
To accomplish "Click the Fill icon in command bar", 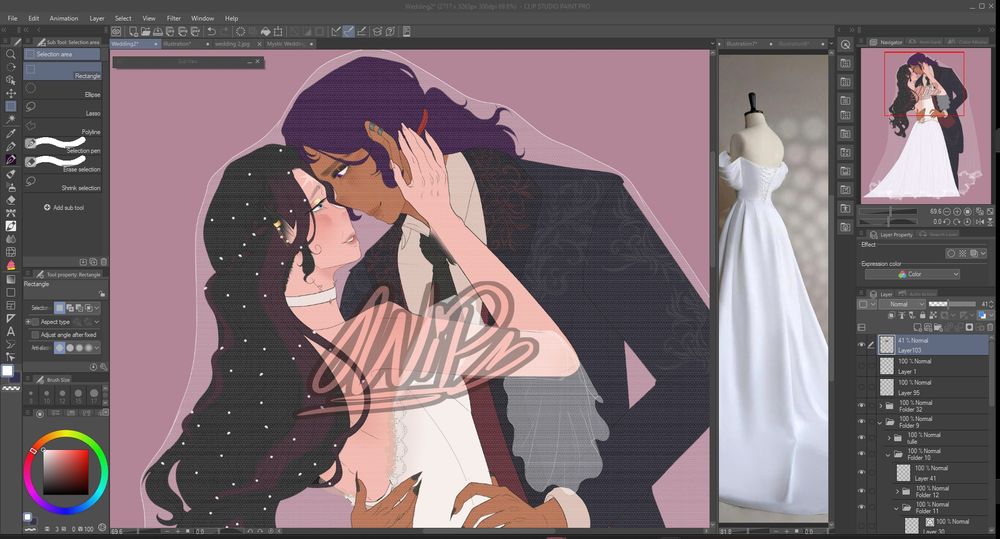I will pyautogui.click(x=265, y=31).
